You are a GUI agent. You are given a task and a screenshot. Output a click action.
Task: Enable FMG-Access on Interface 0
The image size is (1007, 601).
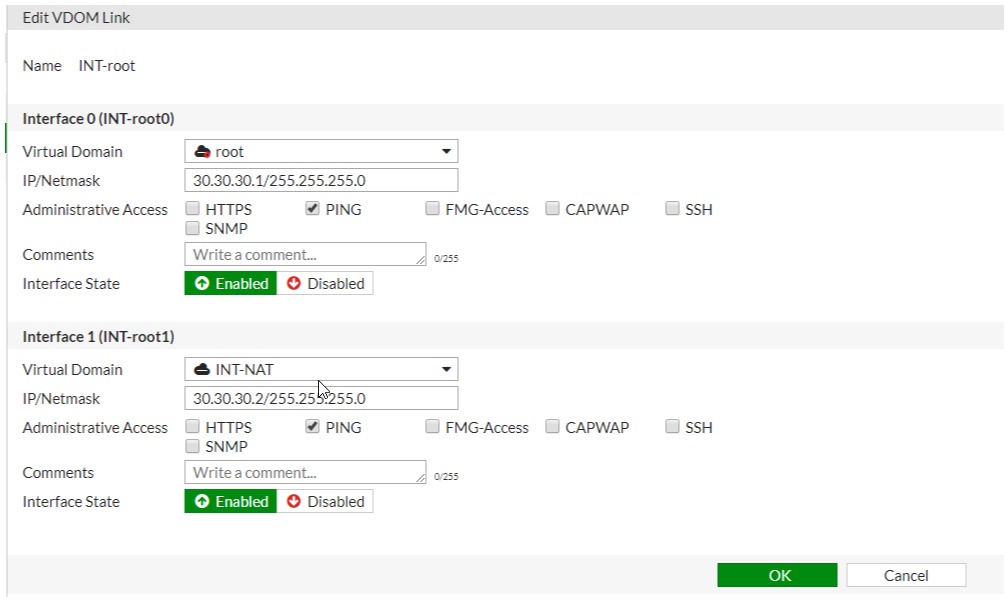click(432, 210)
